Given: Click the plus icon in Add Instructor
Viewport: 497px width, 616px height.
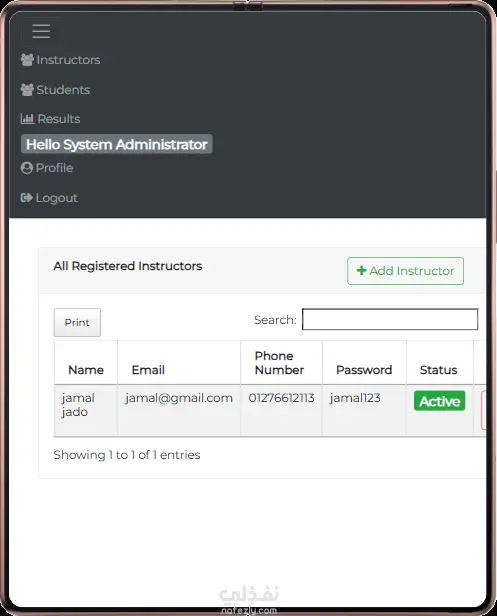Looking at the screenshot, I should pos(361,270).
